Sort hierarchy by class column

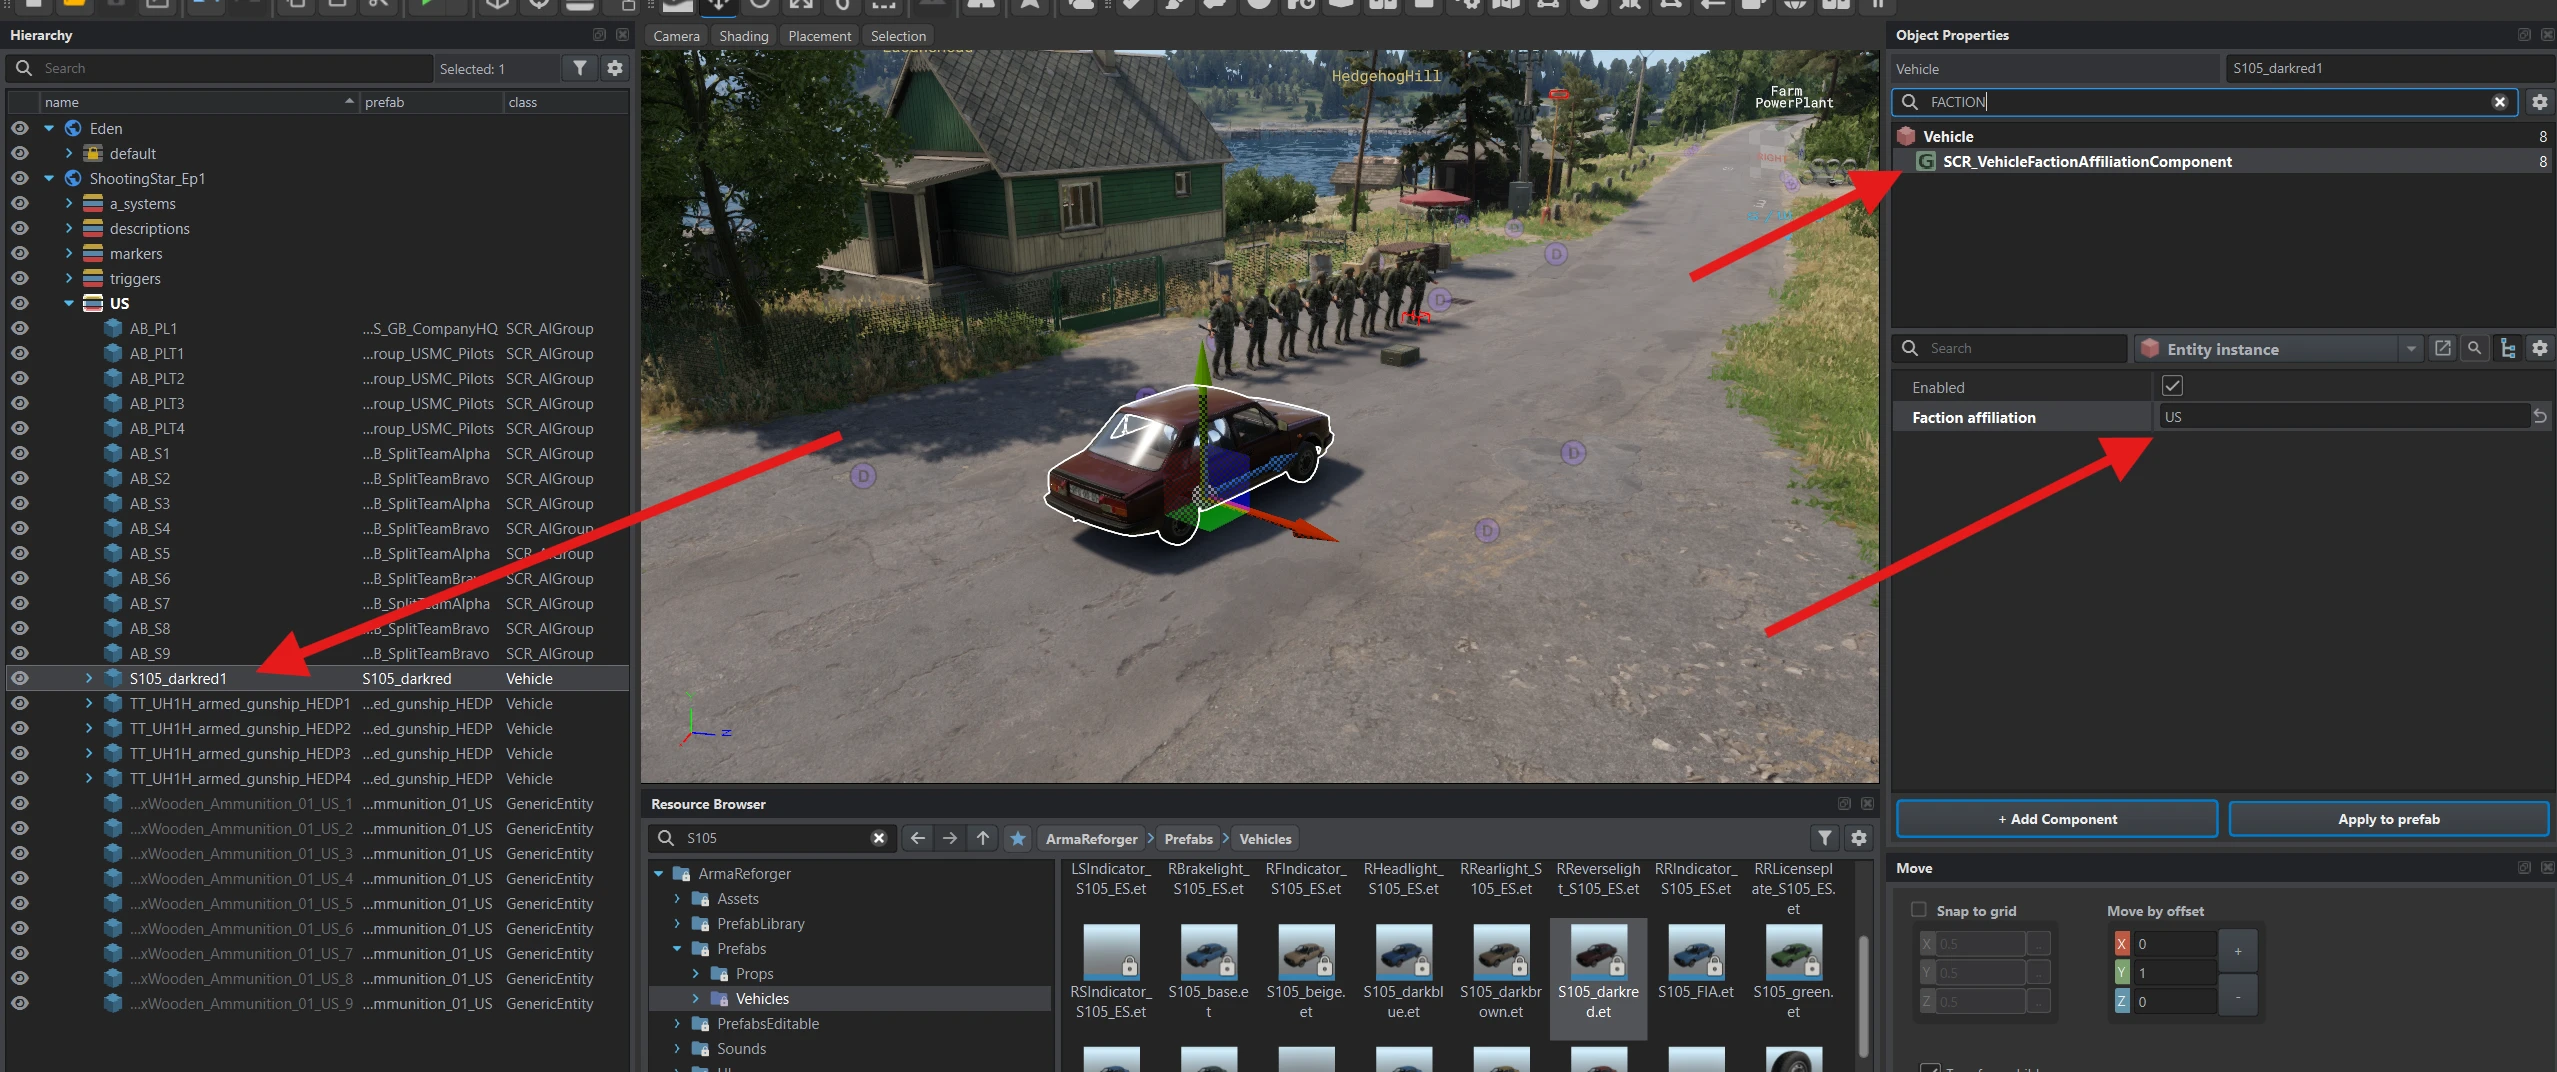coord(566,102)
